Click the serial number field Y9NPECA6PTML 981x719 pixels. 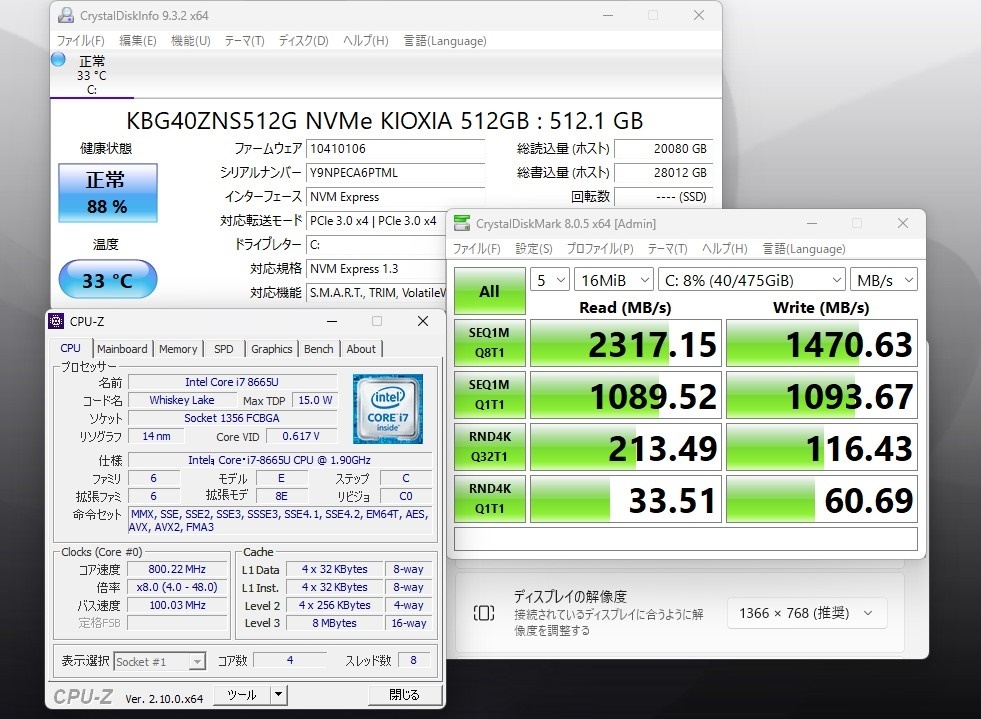pyautogui.click(x=395, y=173)
